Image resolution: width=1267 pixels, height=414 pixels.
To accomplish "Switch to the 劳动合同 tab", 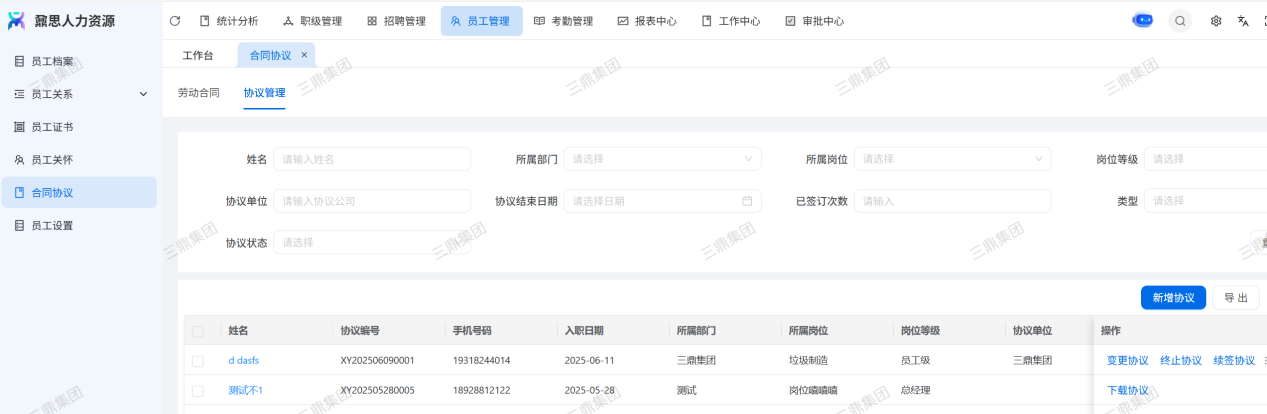I will (x=198, y=93).
